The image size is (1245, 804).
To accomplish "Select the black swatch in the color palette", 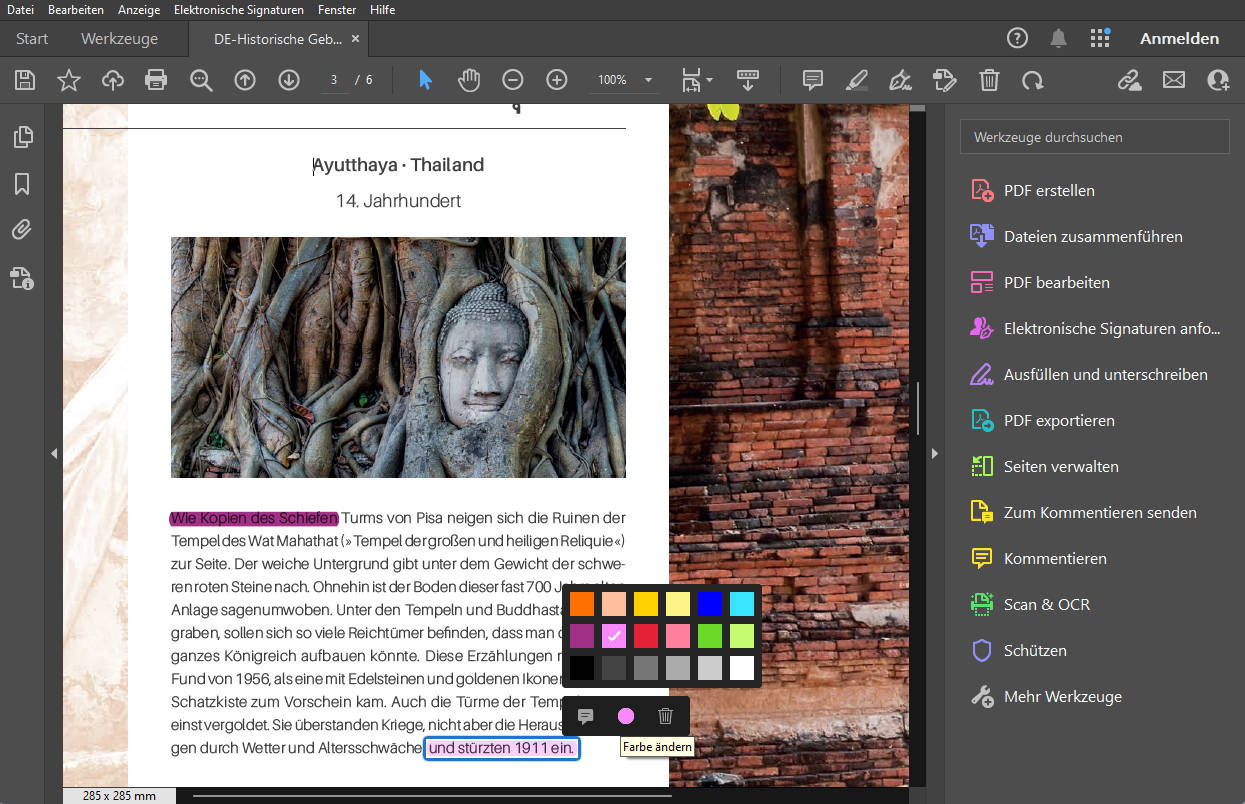I will 582,667.
